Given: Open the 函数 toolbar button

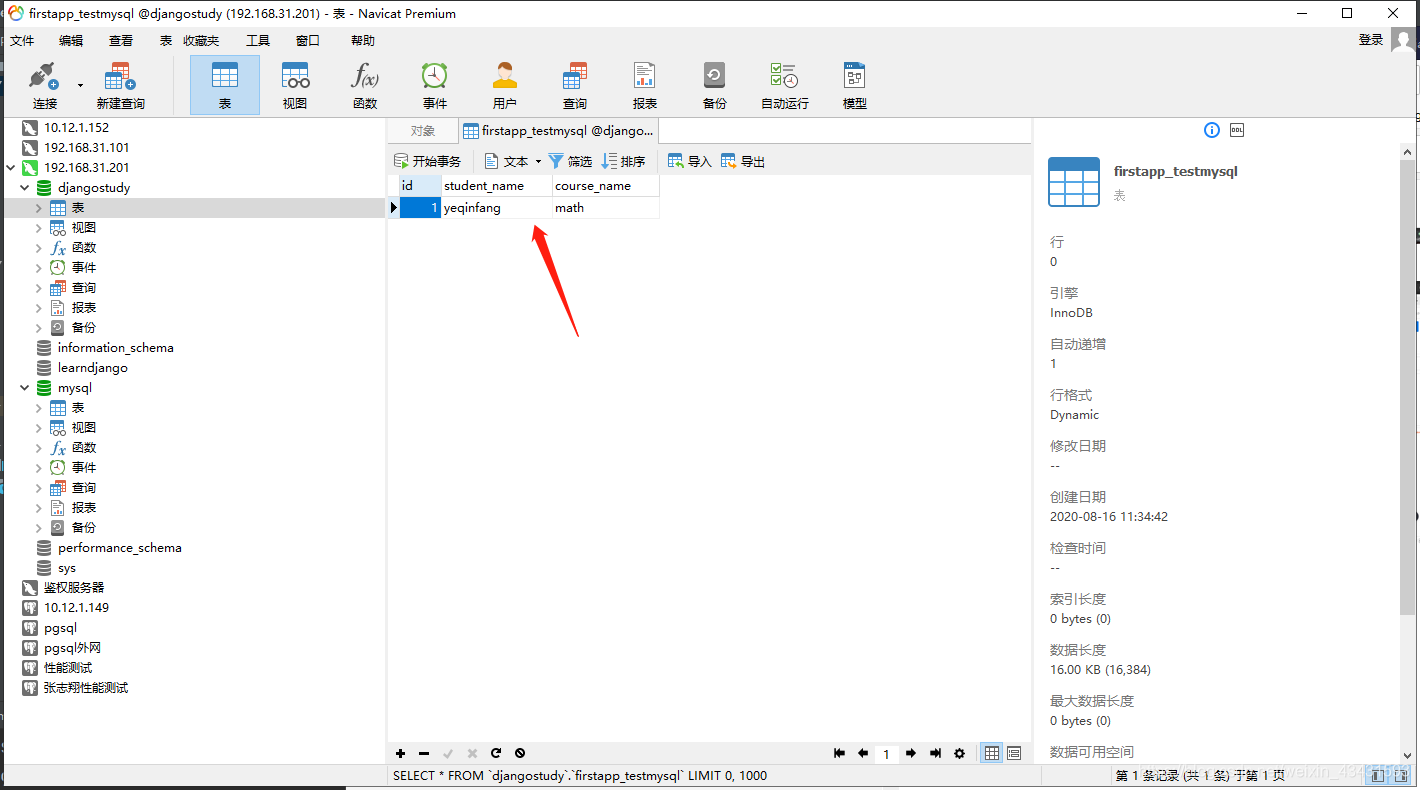Looking at the screenshot, I should coord(365,85).
